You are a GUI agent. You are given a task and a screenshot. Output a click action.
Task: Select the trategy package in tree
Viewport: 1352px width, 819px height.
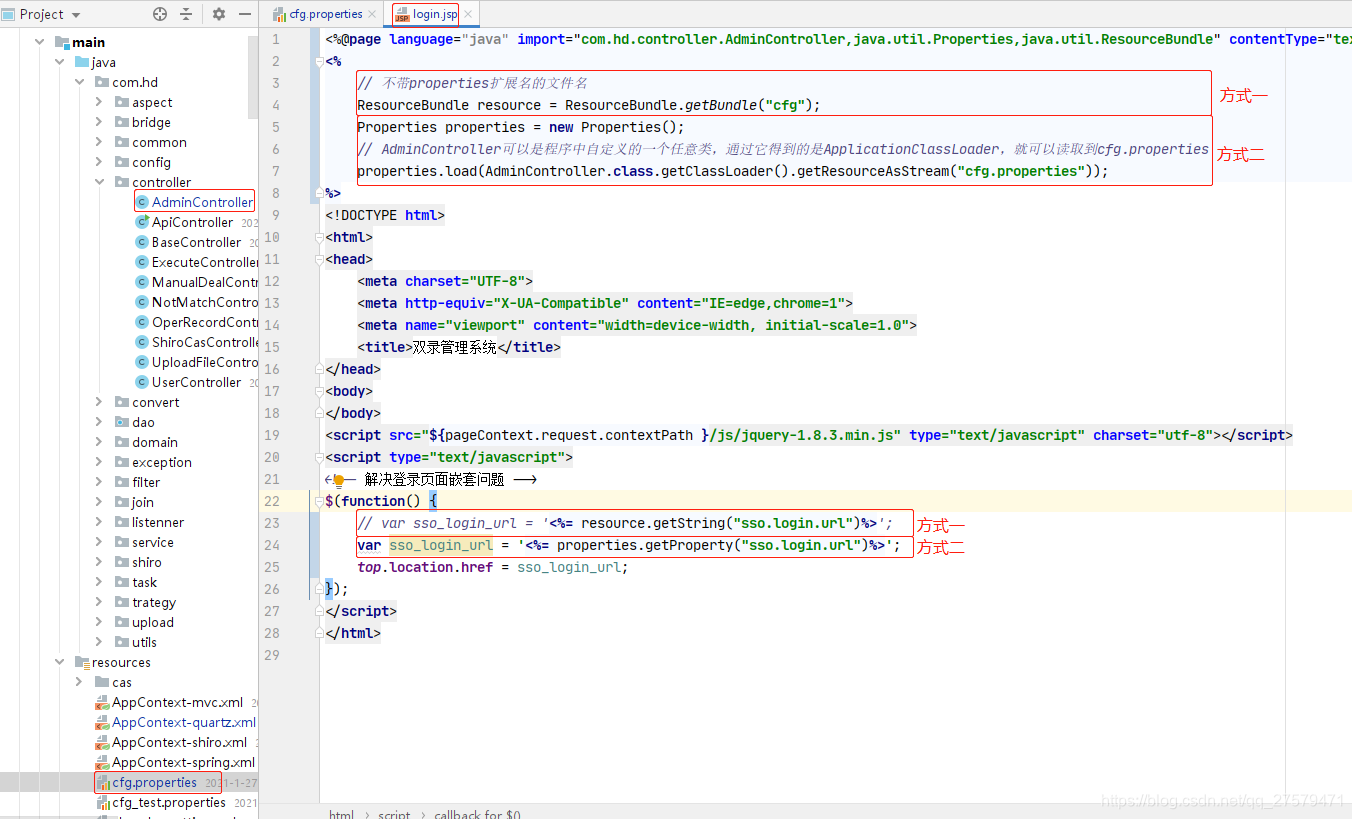(x=154, y=602)
